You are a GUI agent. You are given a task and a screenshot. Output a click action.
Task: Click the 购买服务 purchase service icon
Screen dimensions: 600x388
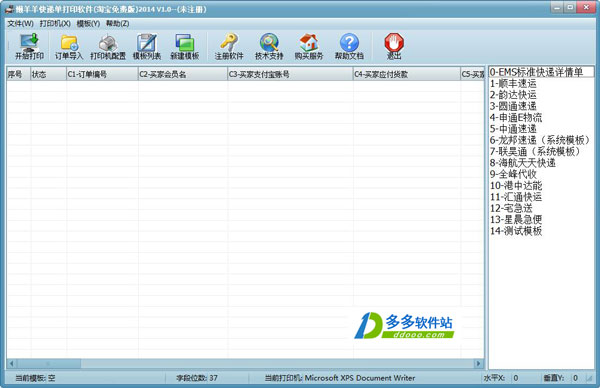tap(309, 46)
